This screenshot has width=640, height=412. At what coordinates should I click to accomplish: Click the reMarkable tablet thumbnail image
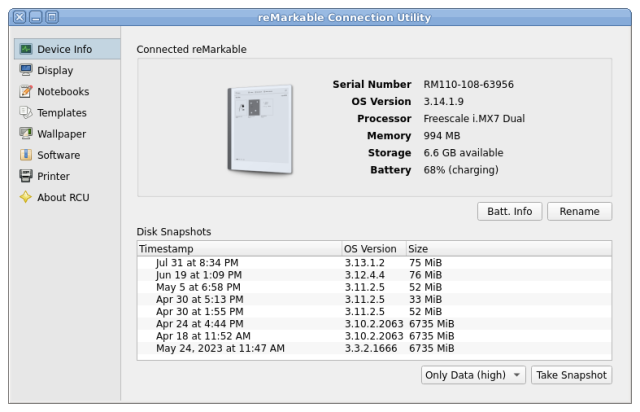point(259,126)
